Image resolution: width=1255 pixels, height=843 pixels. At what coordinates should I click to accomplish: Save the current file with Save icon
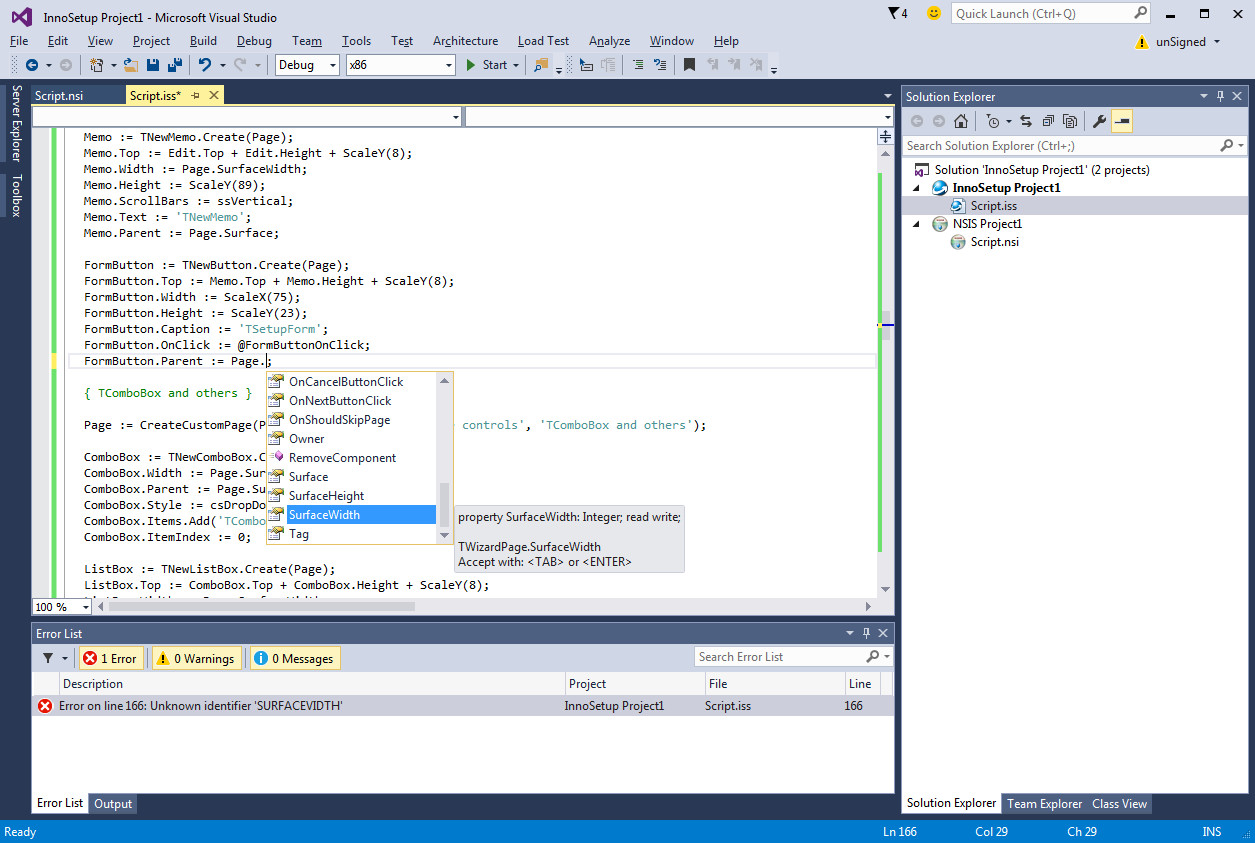[x=153, y=65]
